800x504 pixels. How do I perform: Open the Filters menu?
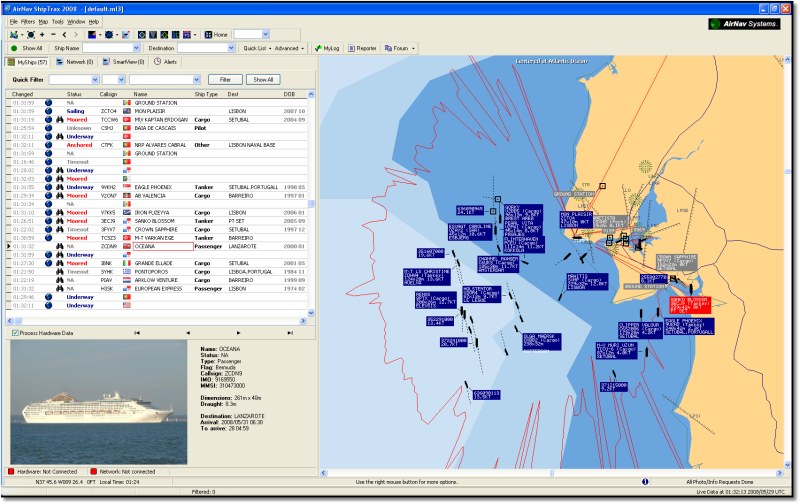tap(28, 22)
